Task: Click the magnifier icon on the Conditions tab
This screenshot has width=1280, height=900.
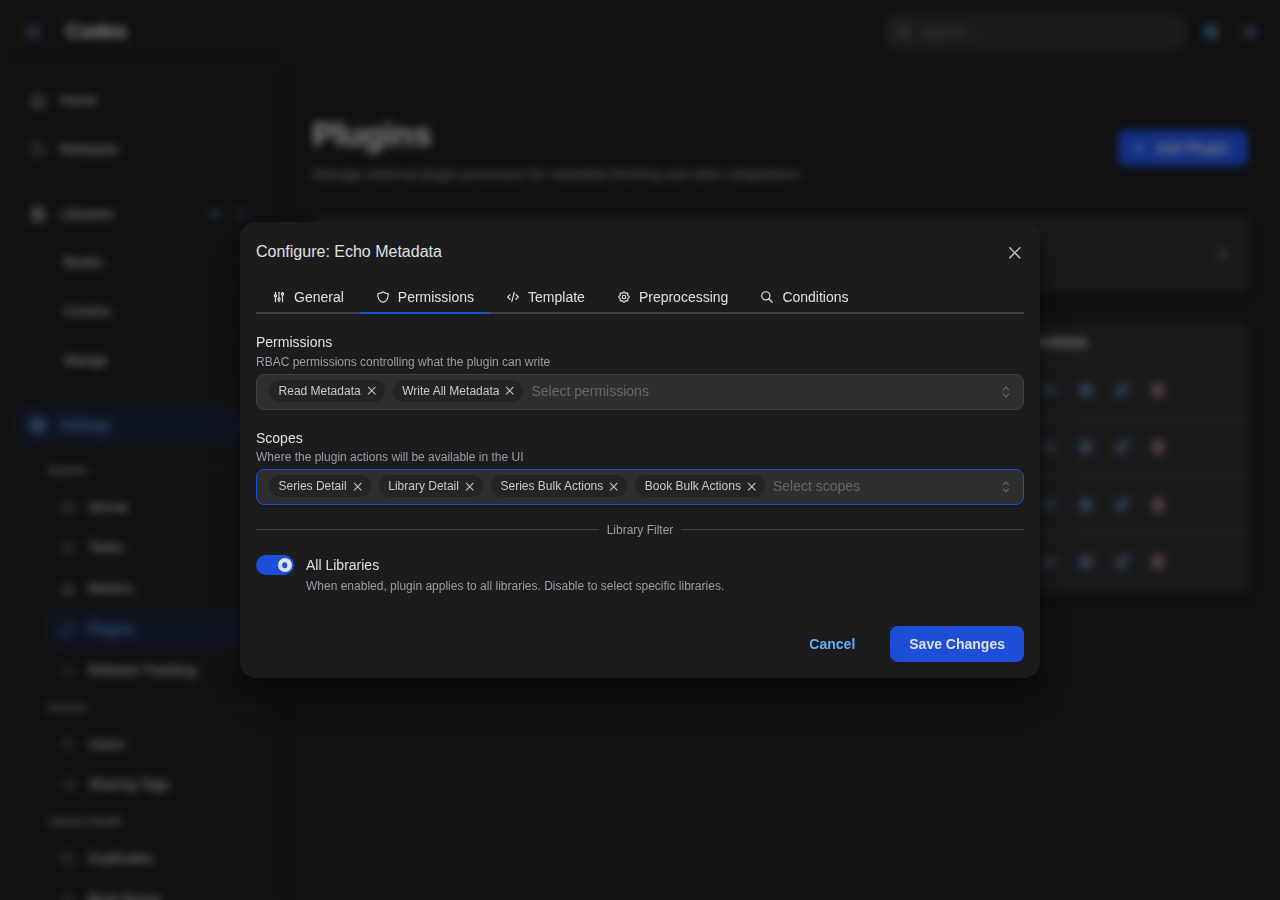Action: coord(767,297)
